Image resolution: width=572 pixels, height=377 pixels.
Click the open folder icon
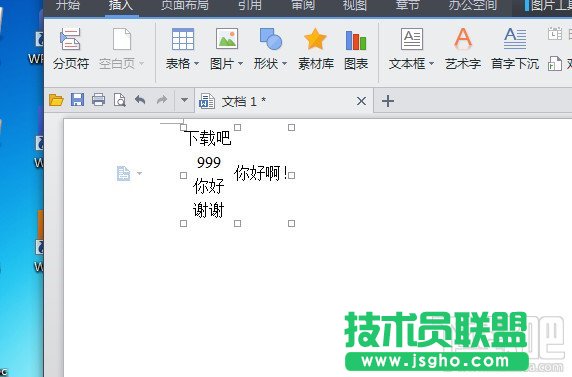point(56,100)
